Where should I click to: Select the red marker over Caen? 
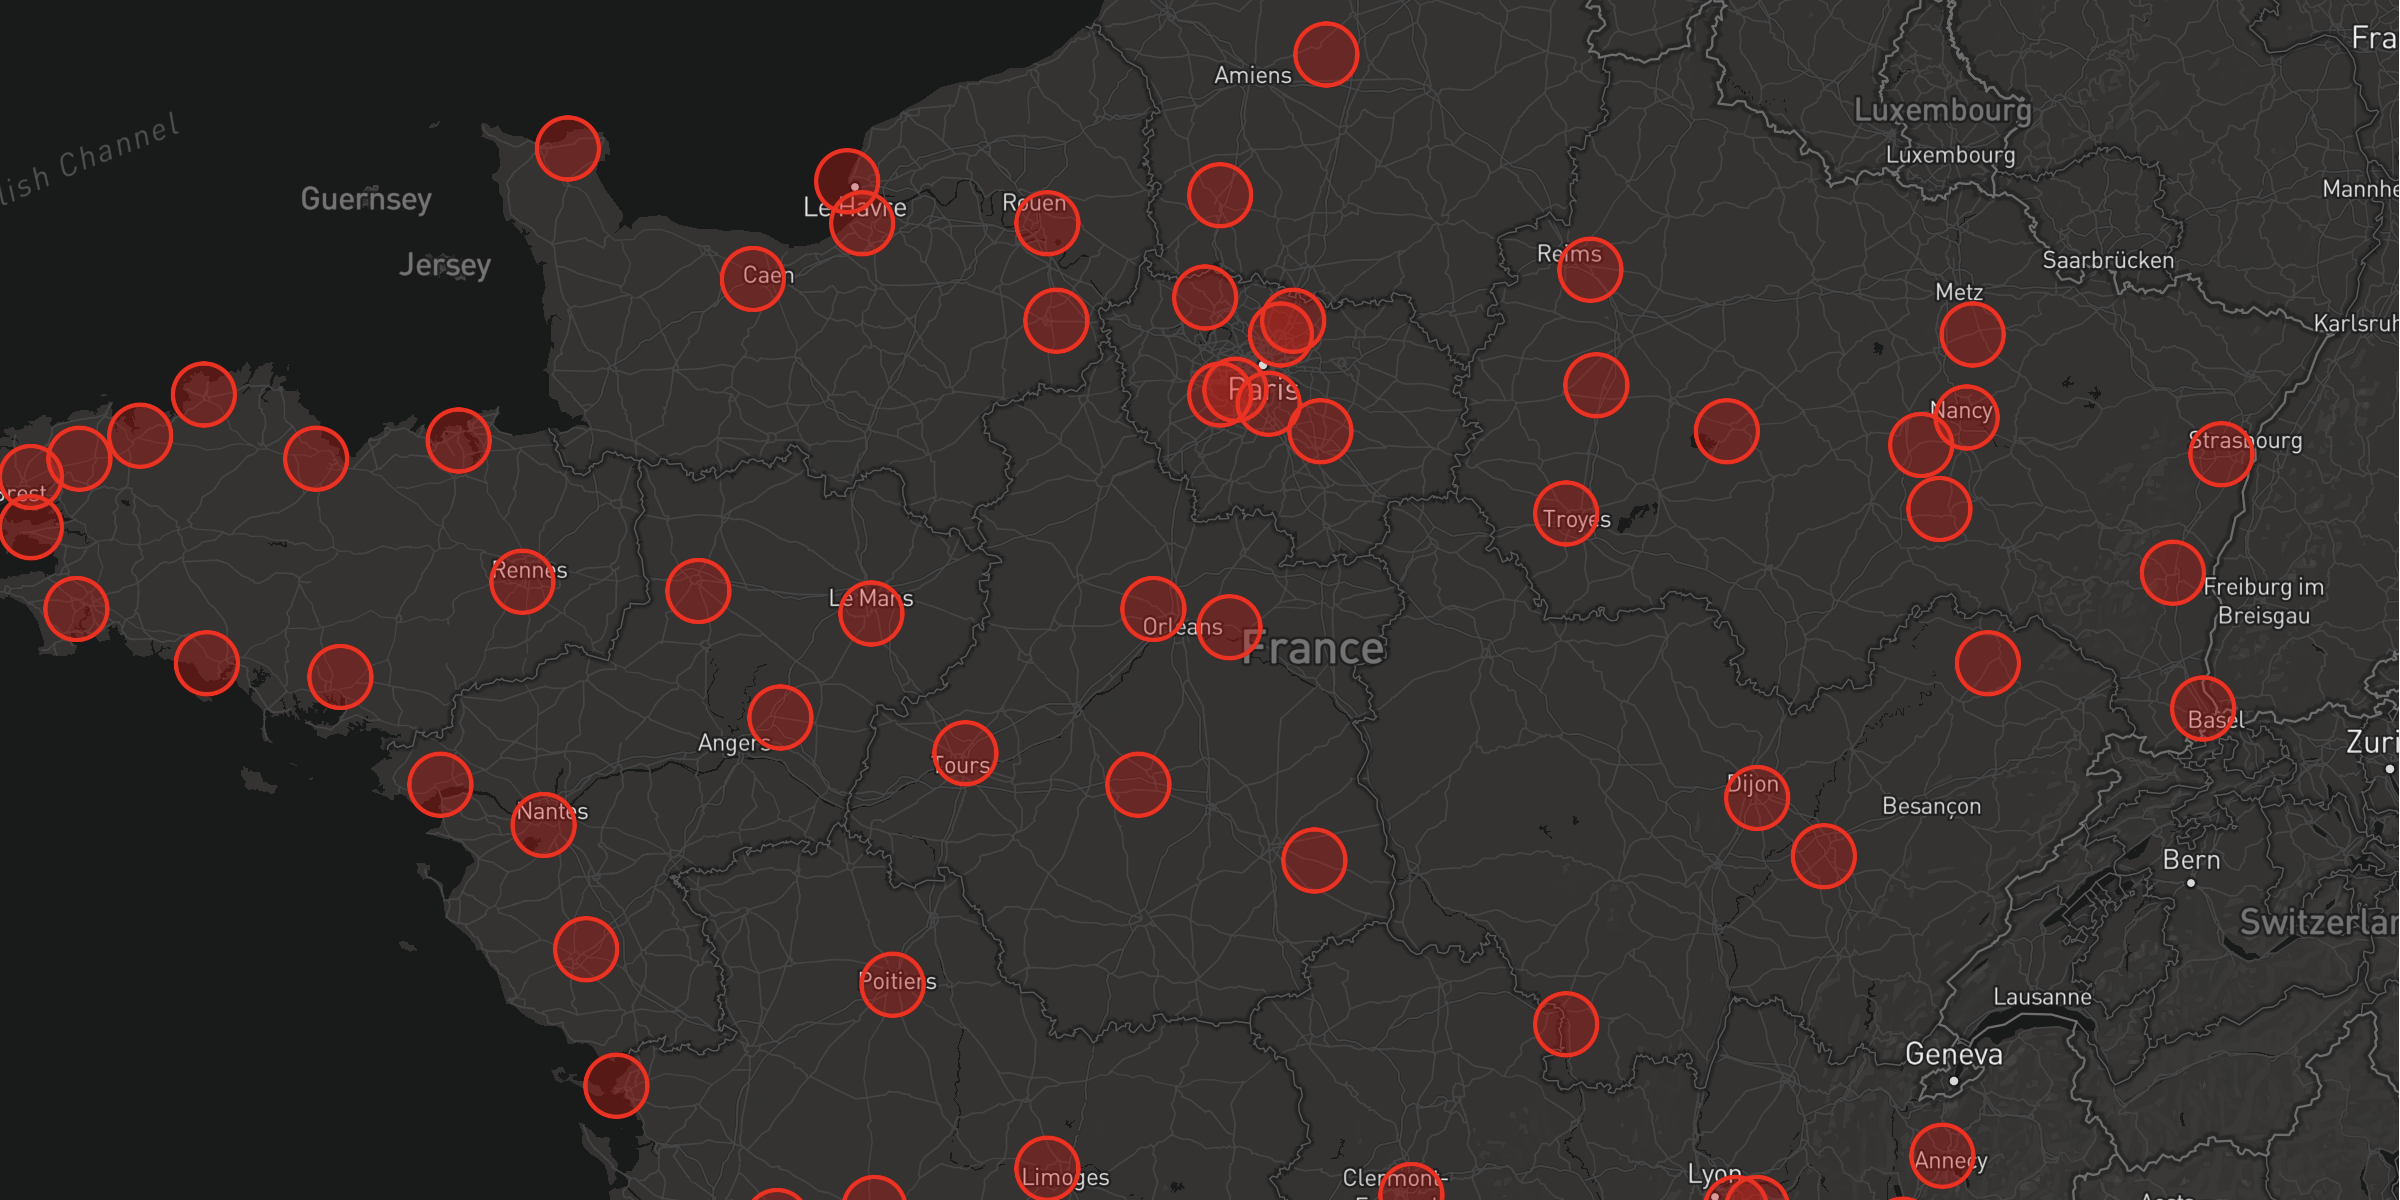[752, 278]
